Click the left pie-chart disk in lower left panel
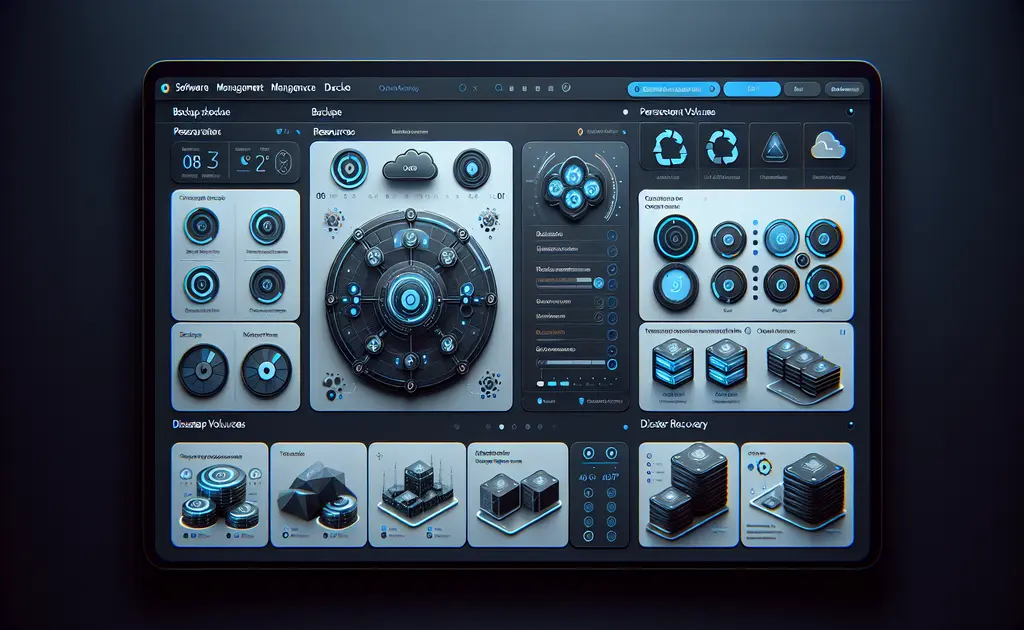 pos(203,371)
